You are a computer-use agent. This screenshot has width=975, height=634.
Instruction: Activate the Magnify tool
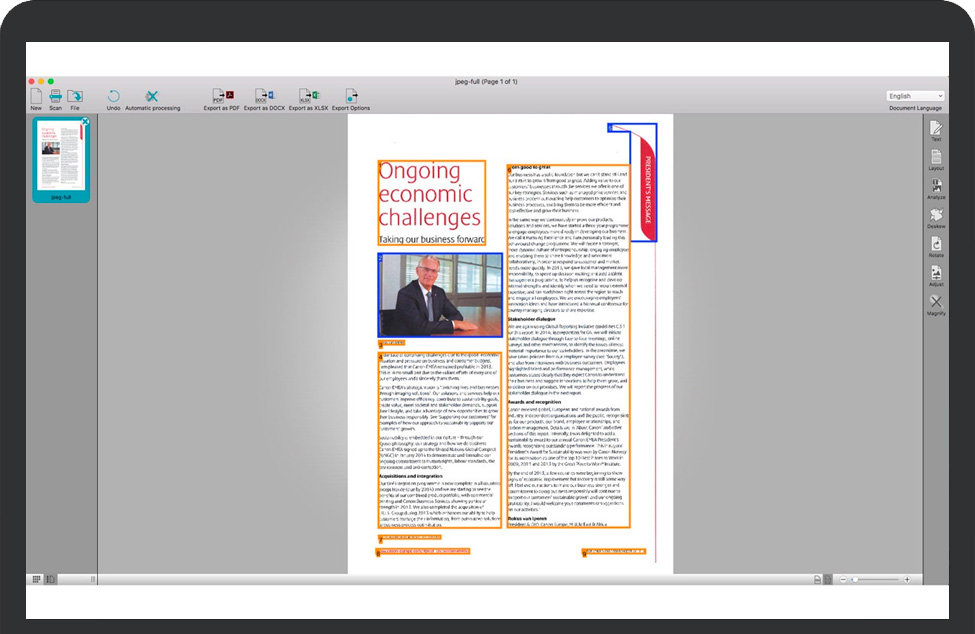[936, 303]
